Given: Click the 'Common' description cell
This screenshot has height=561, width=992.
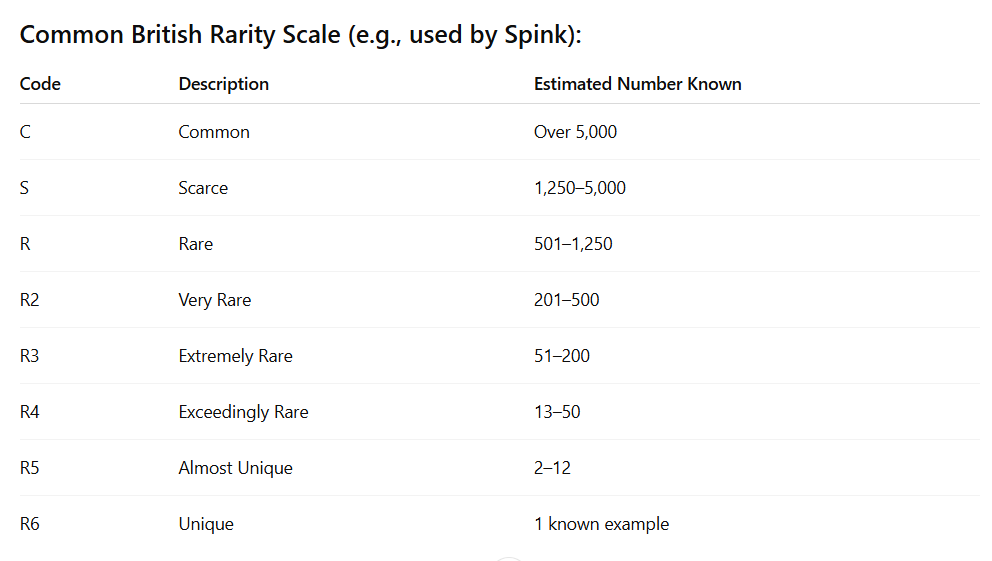Looking at the screenshot, I should coord(214,132).
